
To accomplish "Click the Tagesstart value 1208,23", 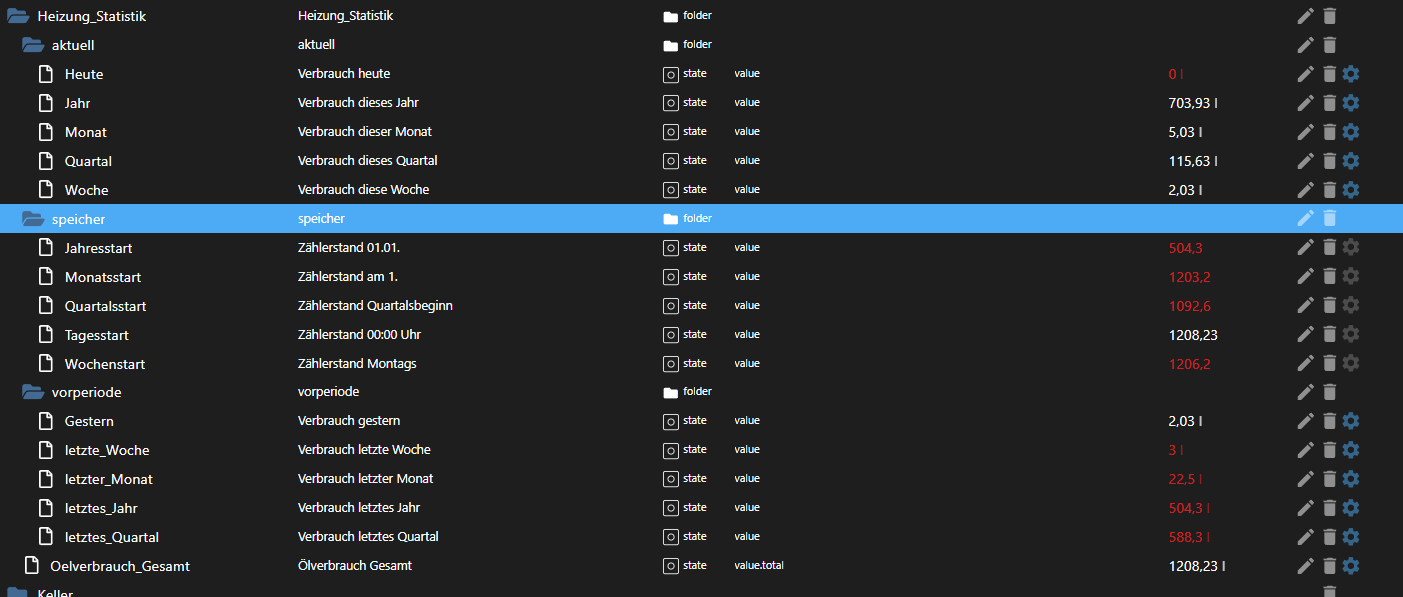I will click(x=1193, y=335).
